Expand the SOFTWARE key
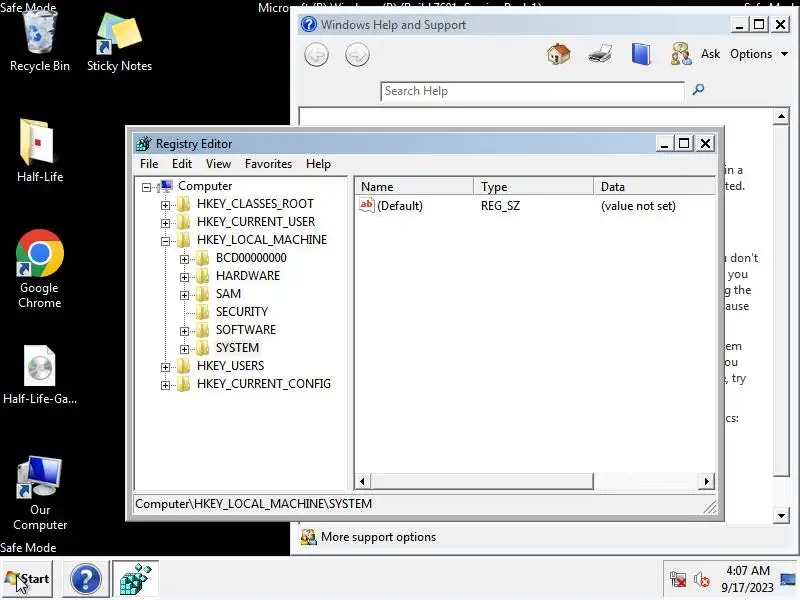The width and height of the screenshot is (800, 600). [184, 331]
